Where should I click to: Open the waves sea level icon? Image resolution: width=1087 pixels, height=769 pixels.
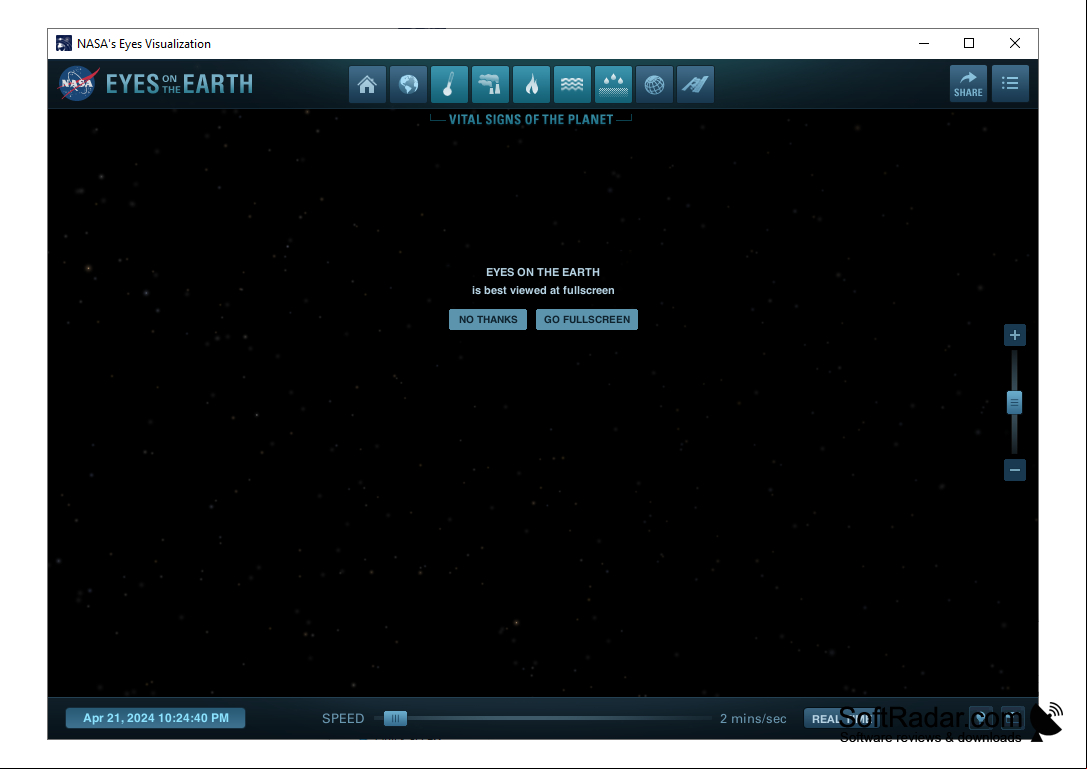[572, 84]
